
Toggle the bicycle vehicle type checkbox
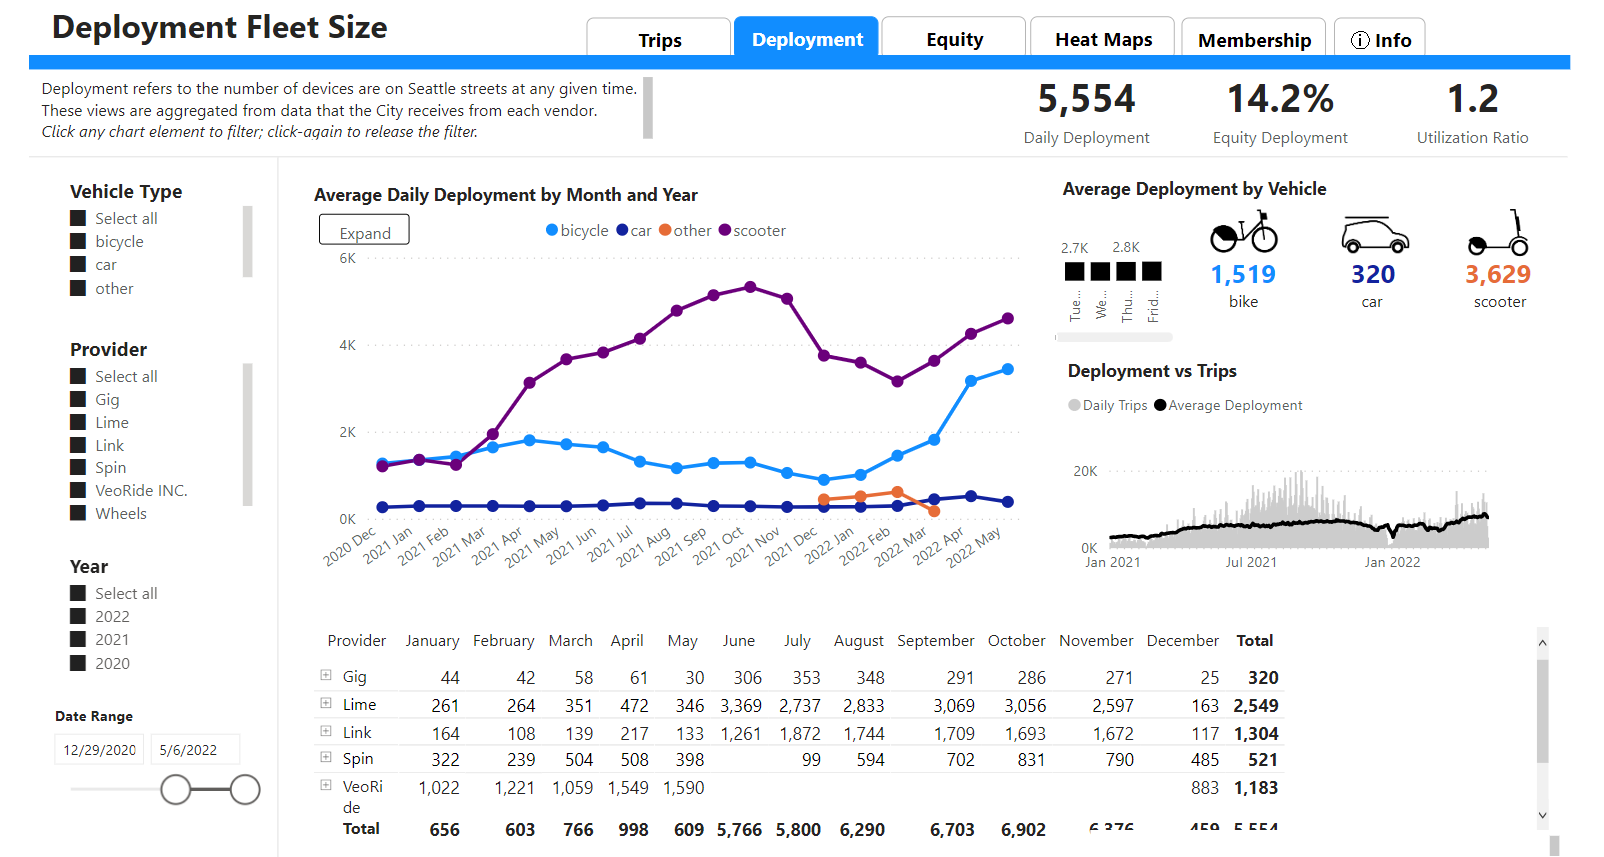coord(78,242)
